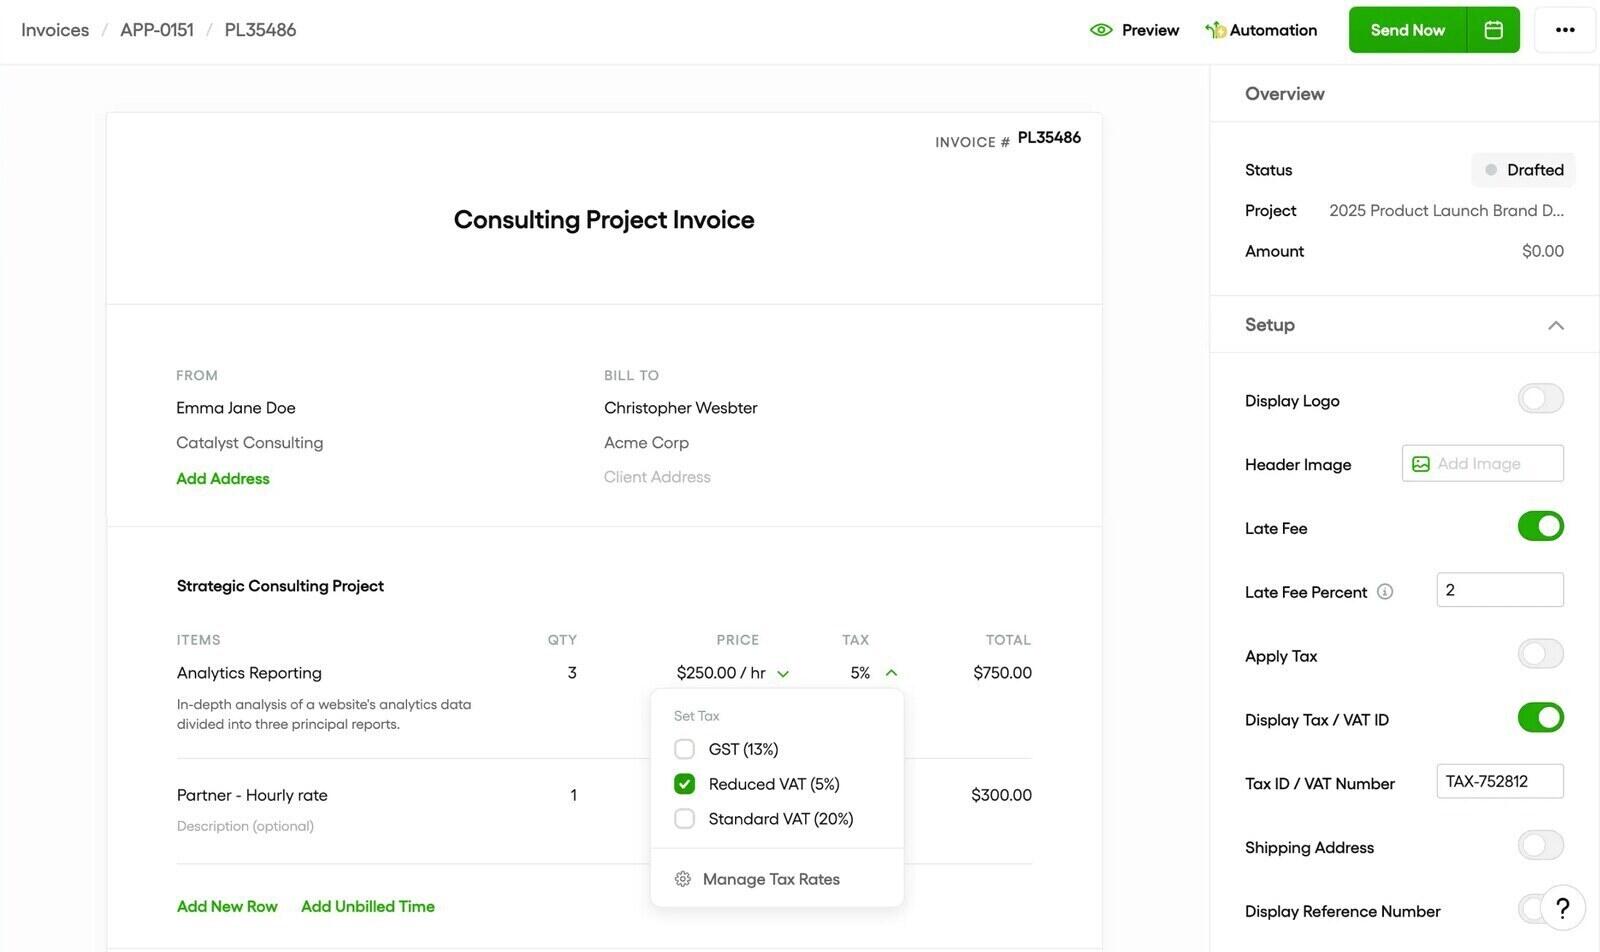1600x952 pixels.
Task: Click the $750.00 total
Action: pyautogui.click(x=1002, y=673)
